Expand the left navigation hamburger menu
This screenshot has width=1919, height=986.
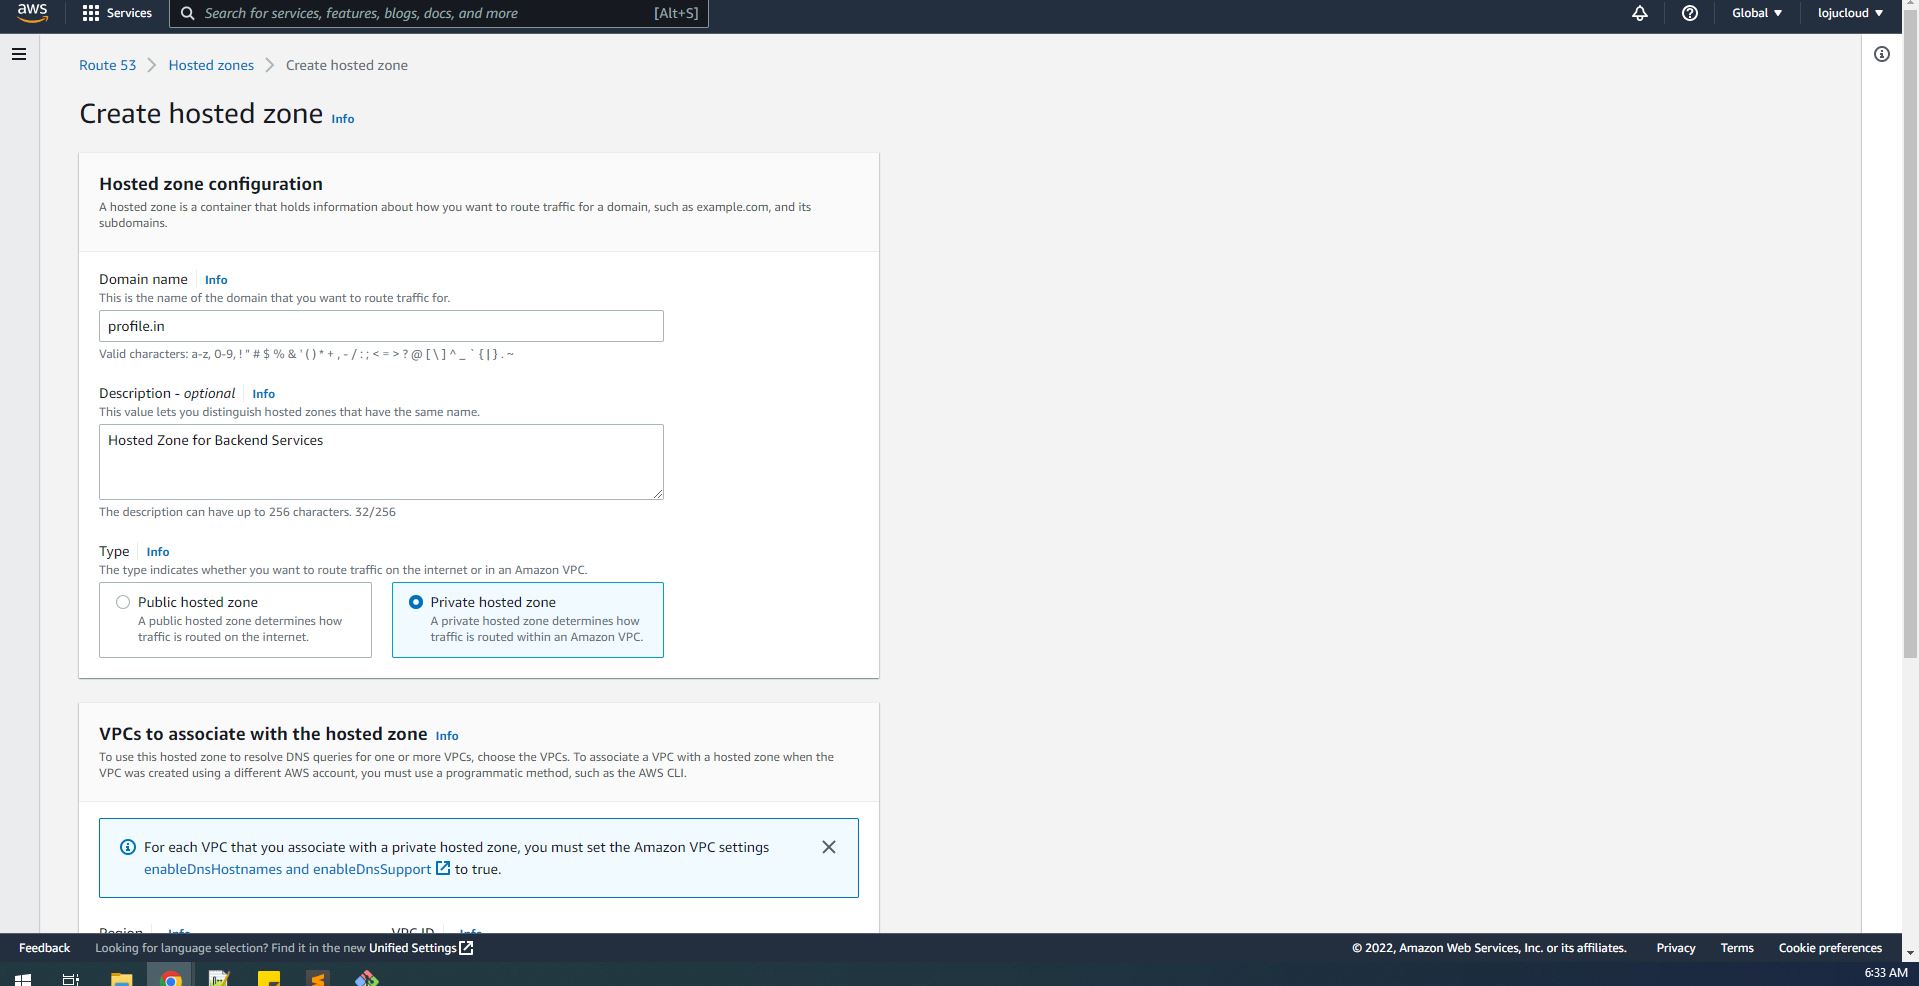click(19, 54)
